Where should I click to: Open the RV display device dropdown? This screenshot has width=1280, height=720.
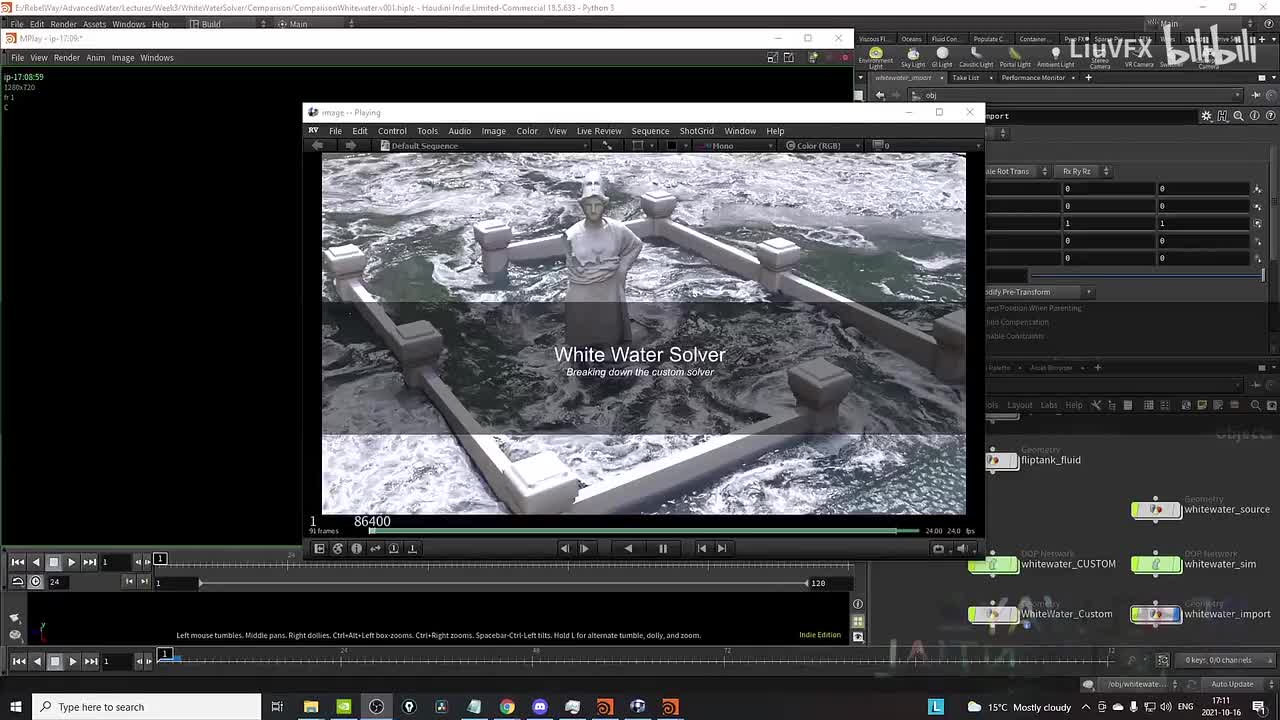point(923,146)
